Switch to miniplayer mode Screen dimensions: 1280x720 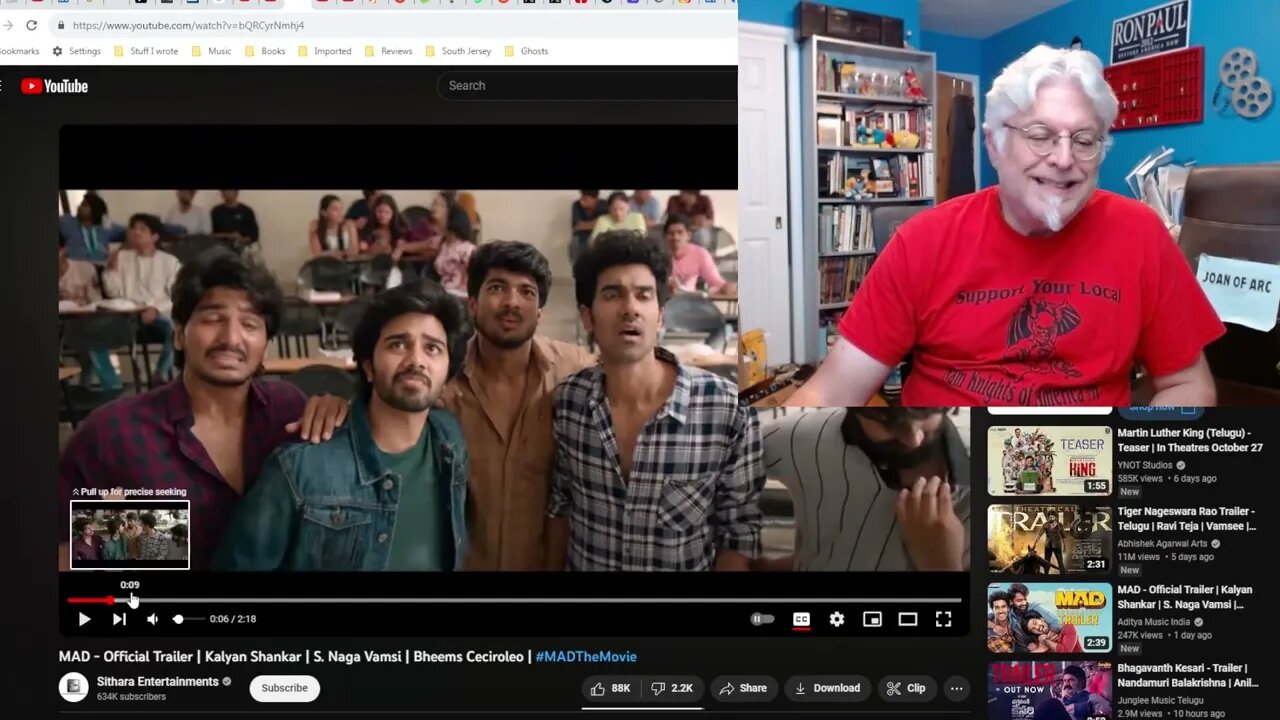[872, 619]
